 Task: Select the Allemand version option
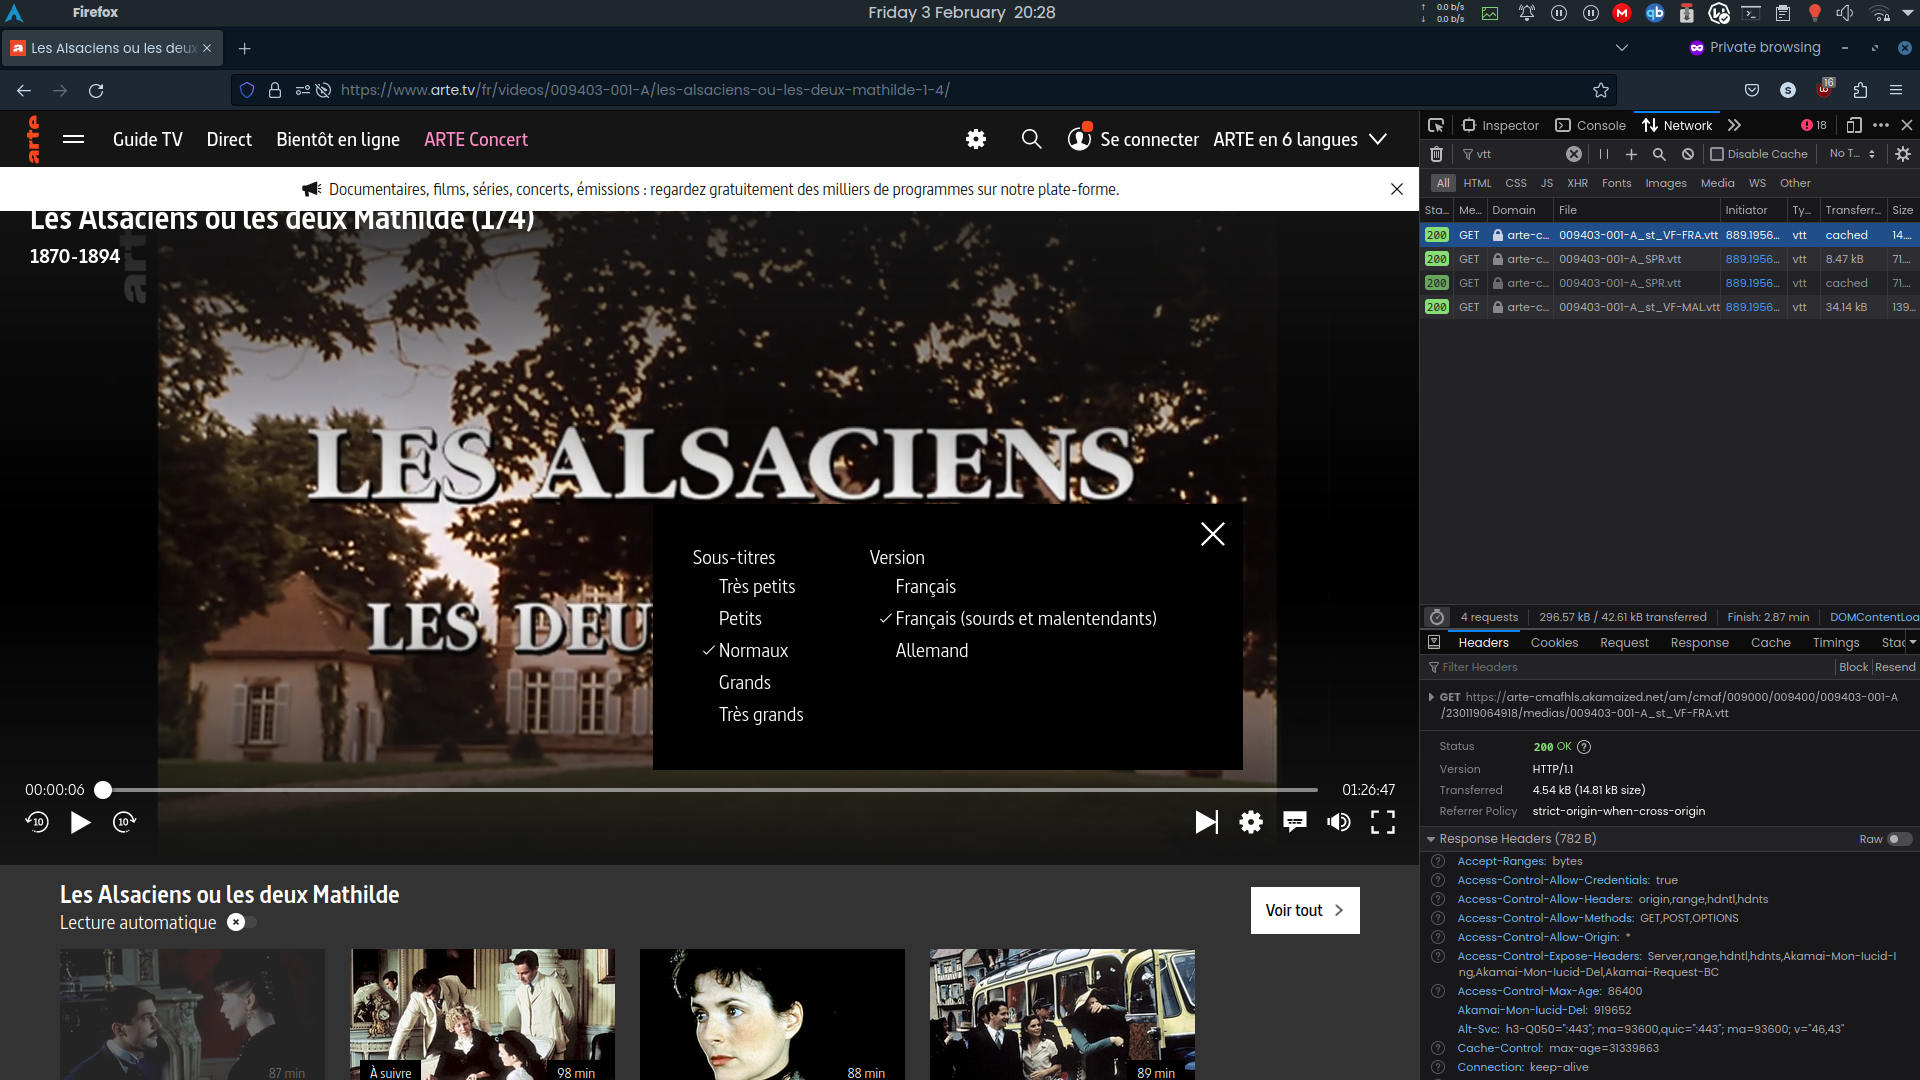tap(931, 651)
